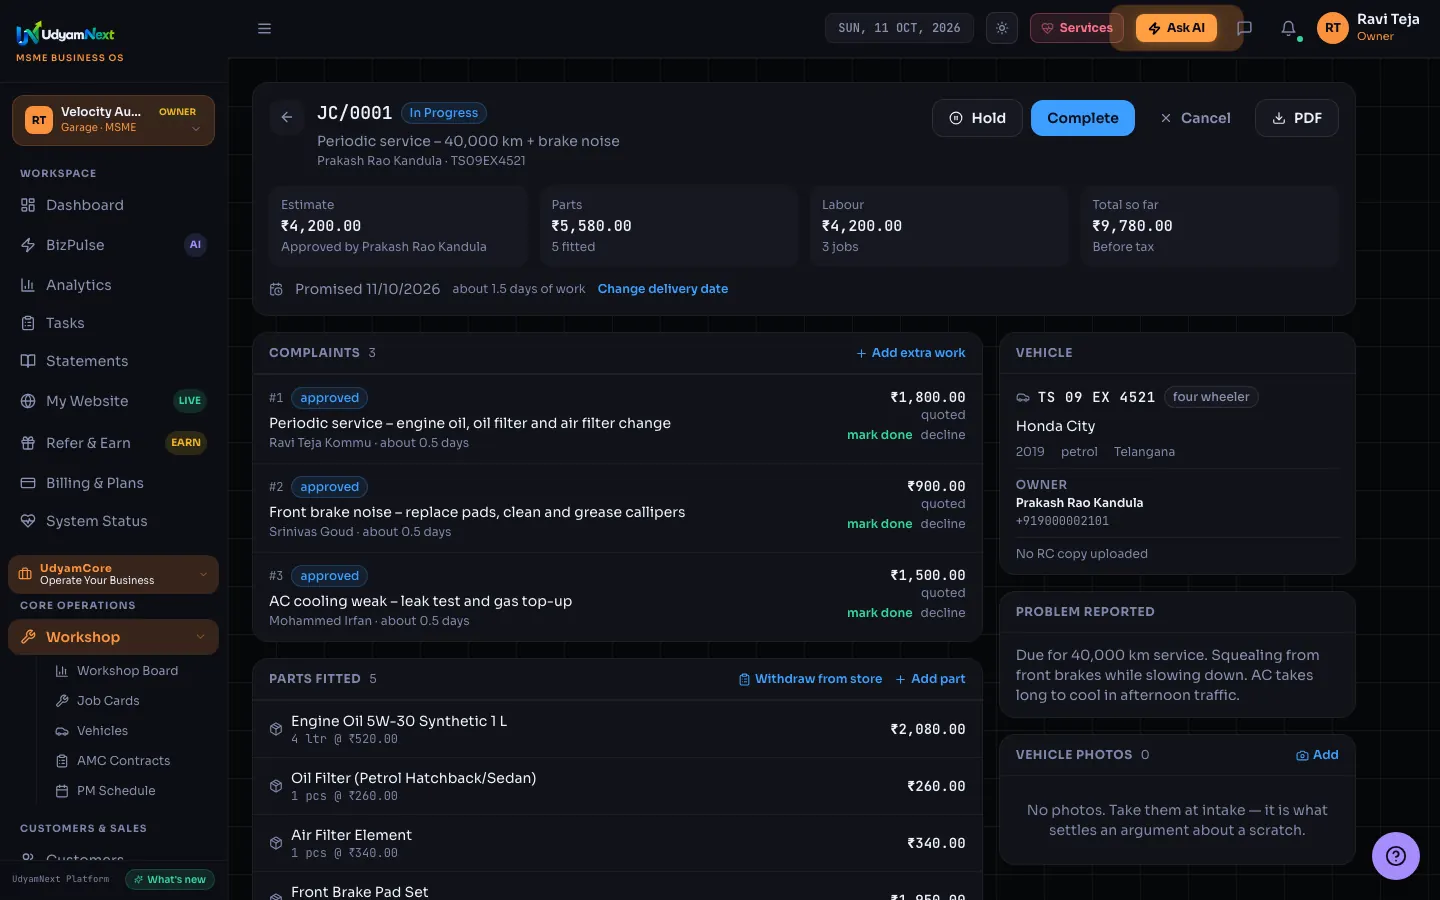This screenshot has width=1440, height=900.
Task: Open the notifications bell
Action: 1289,28
